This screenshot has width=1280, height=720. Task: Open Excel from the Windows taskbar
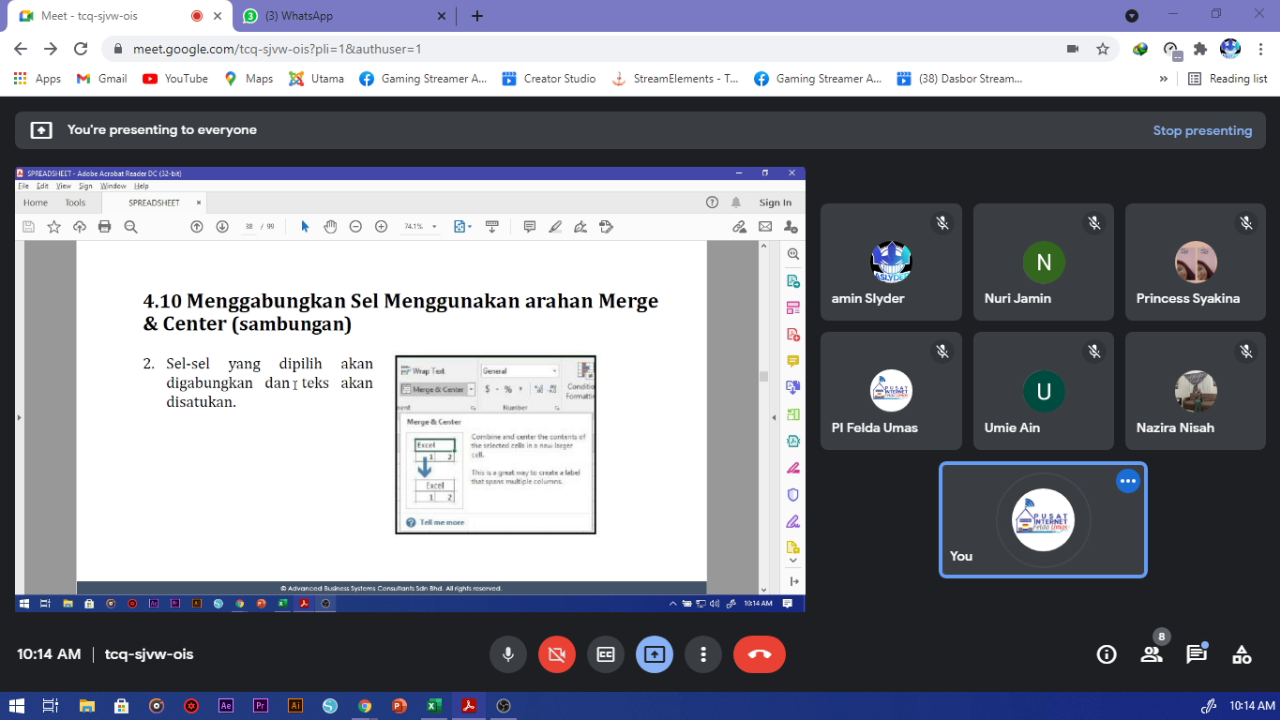[434, 705]
